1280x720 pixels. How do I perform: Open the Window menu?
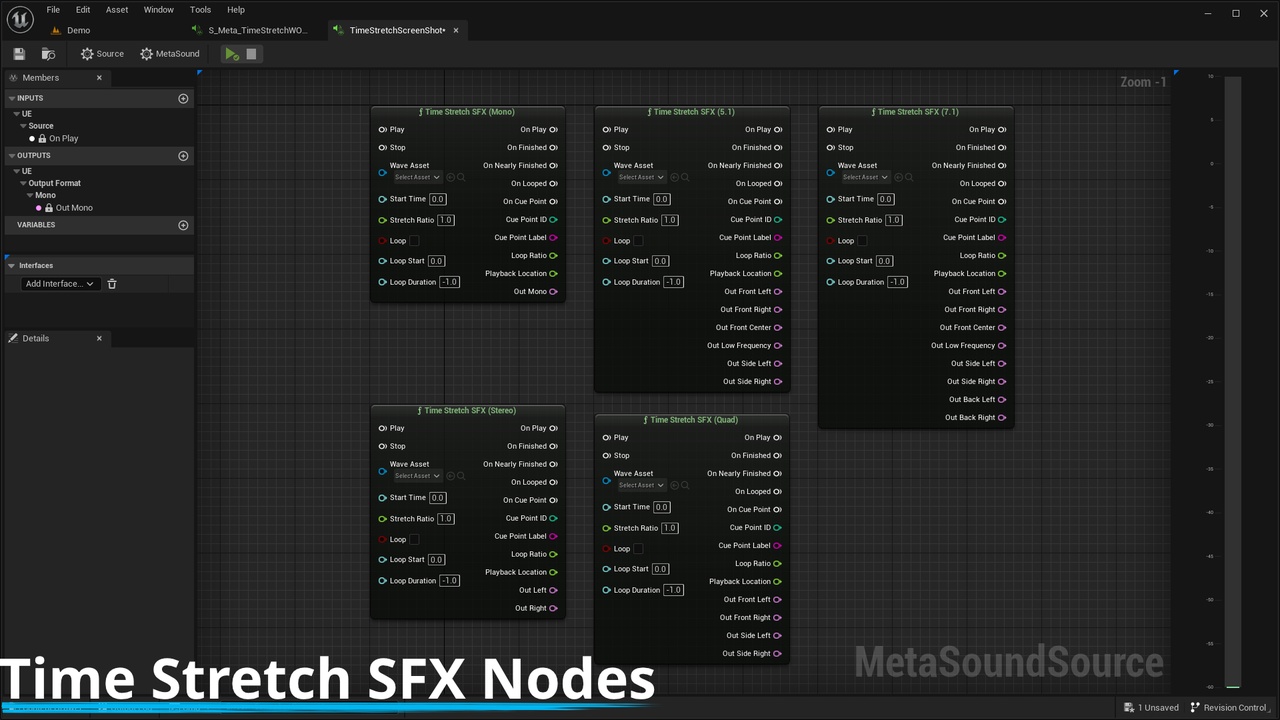click(158, 10)
